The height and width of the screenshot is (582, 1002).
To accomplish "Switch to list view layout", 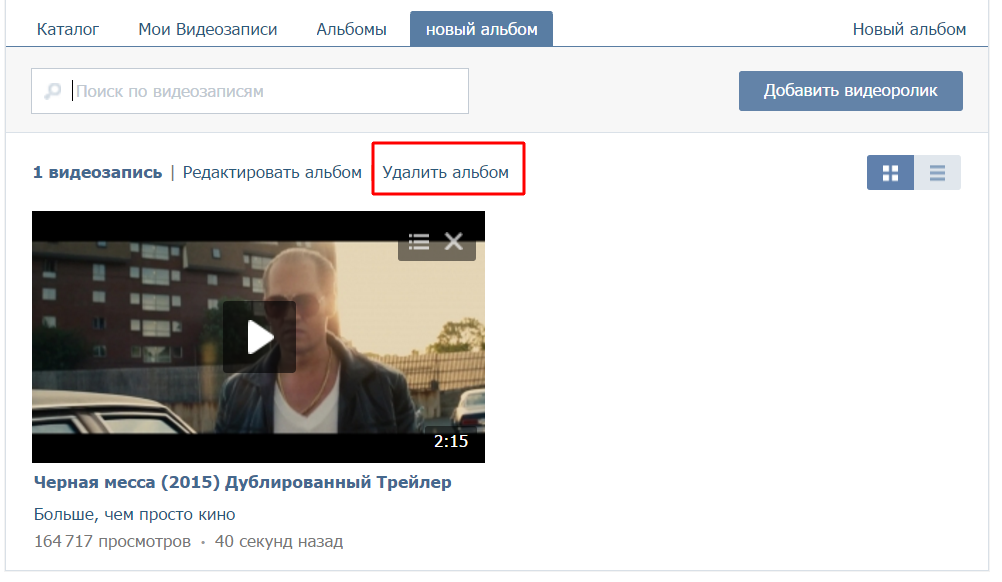I will pyautogui.click(x=937, y=173).
